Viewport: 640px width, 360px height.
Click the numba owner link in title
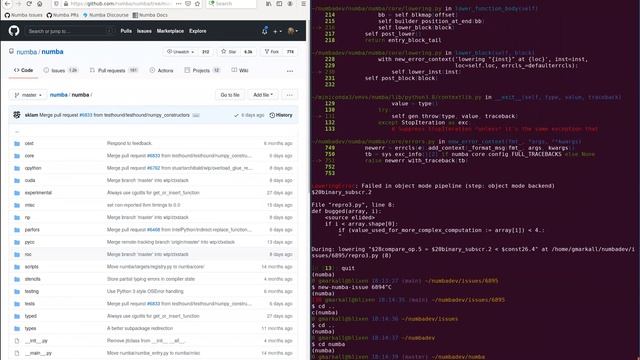(x=27, y=52)
